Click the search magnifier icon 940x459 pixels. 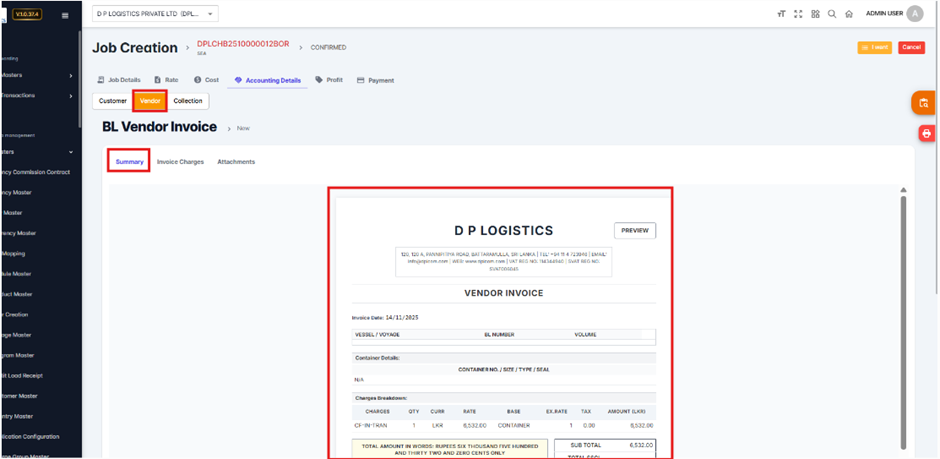(832, 14)
